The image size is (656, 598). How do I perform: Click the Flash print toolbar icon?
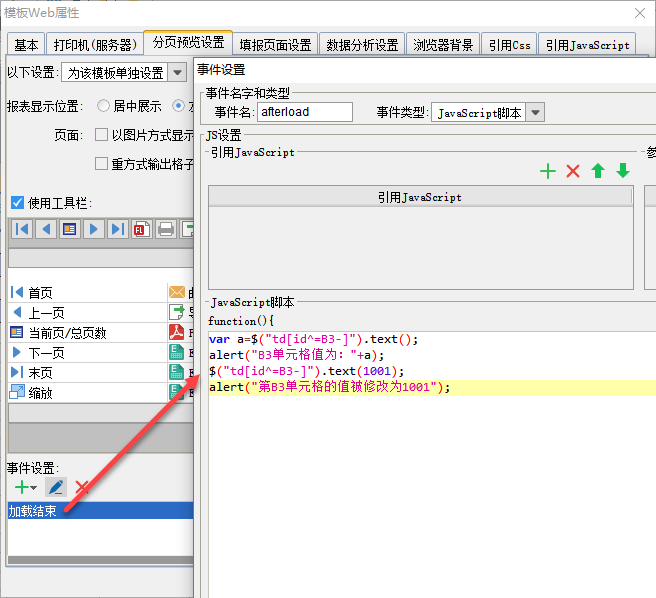[x=141, y=229]
